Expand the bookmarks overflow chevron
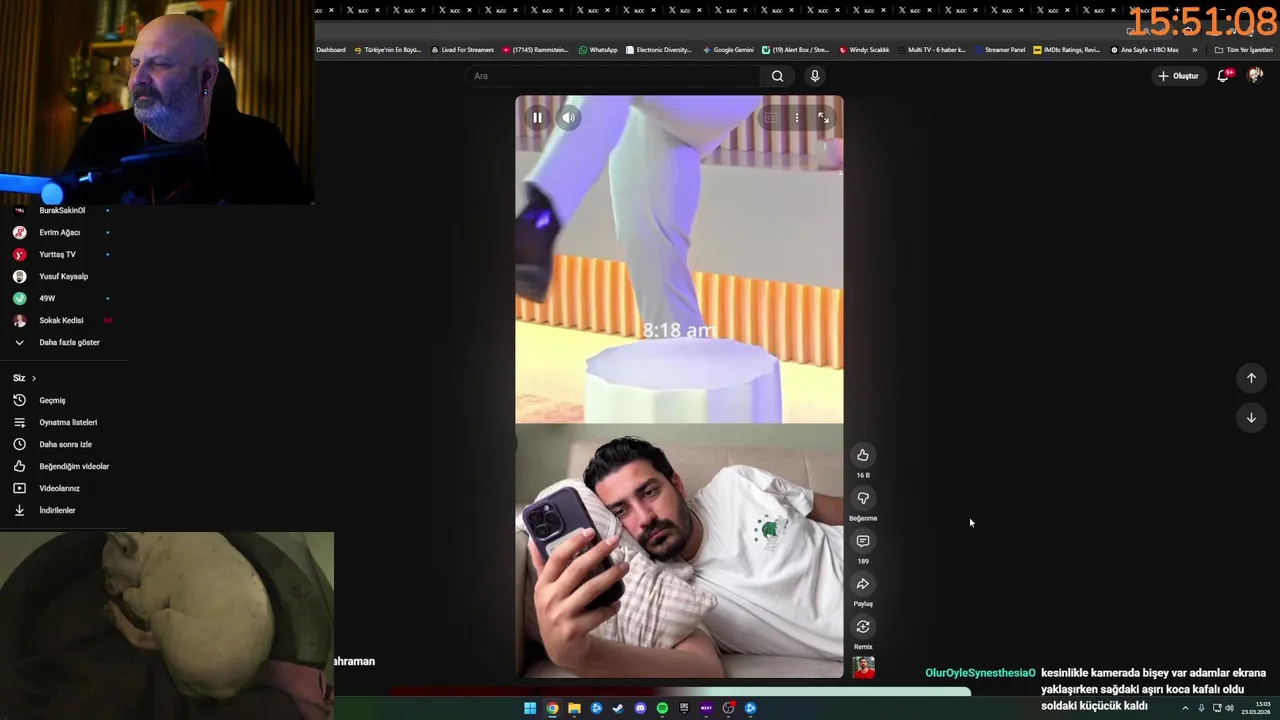 (x=1194, y=50)
